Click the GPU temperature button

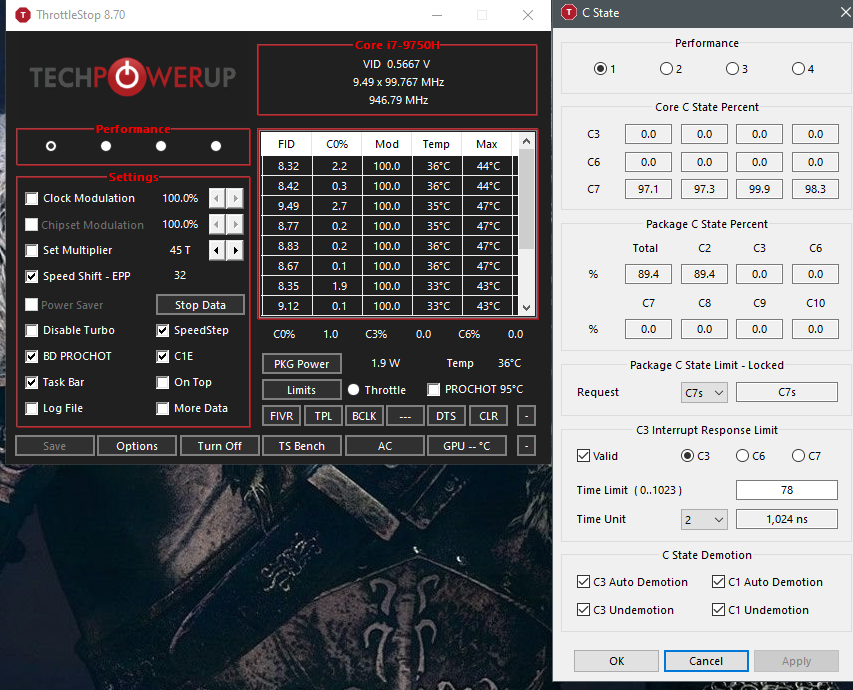tap(467, 446)
